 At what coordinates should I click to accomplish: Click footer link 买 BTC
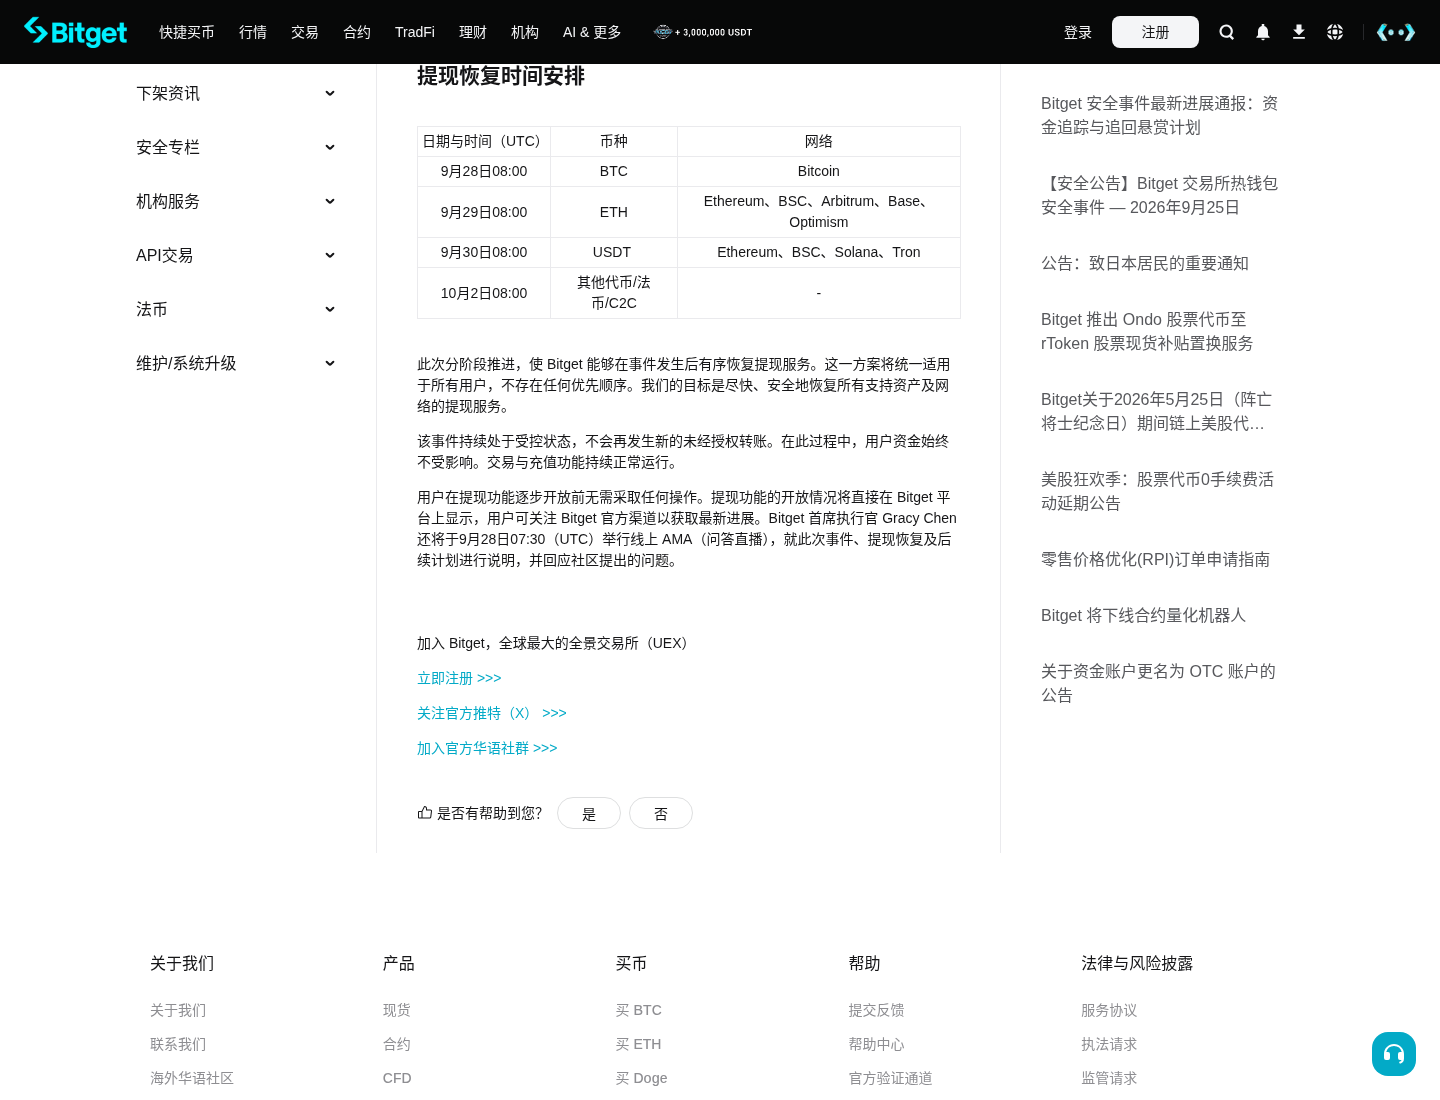pyautogui.click(x=639, y=1010)
